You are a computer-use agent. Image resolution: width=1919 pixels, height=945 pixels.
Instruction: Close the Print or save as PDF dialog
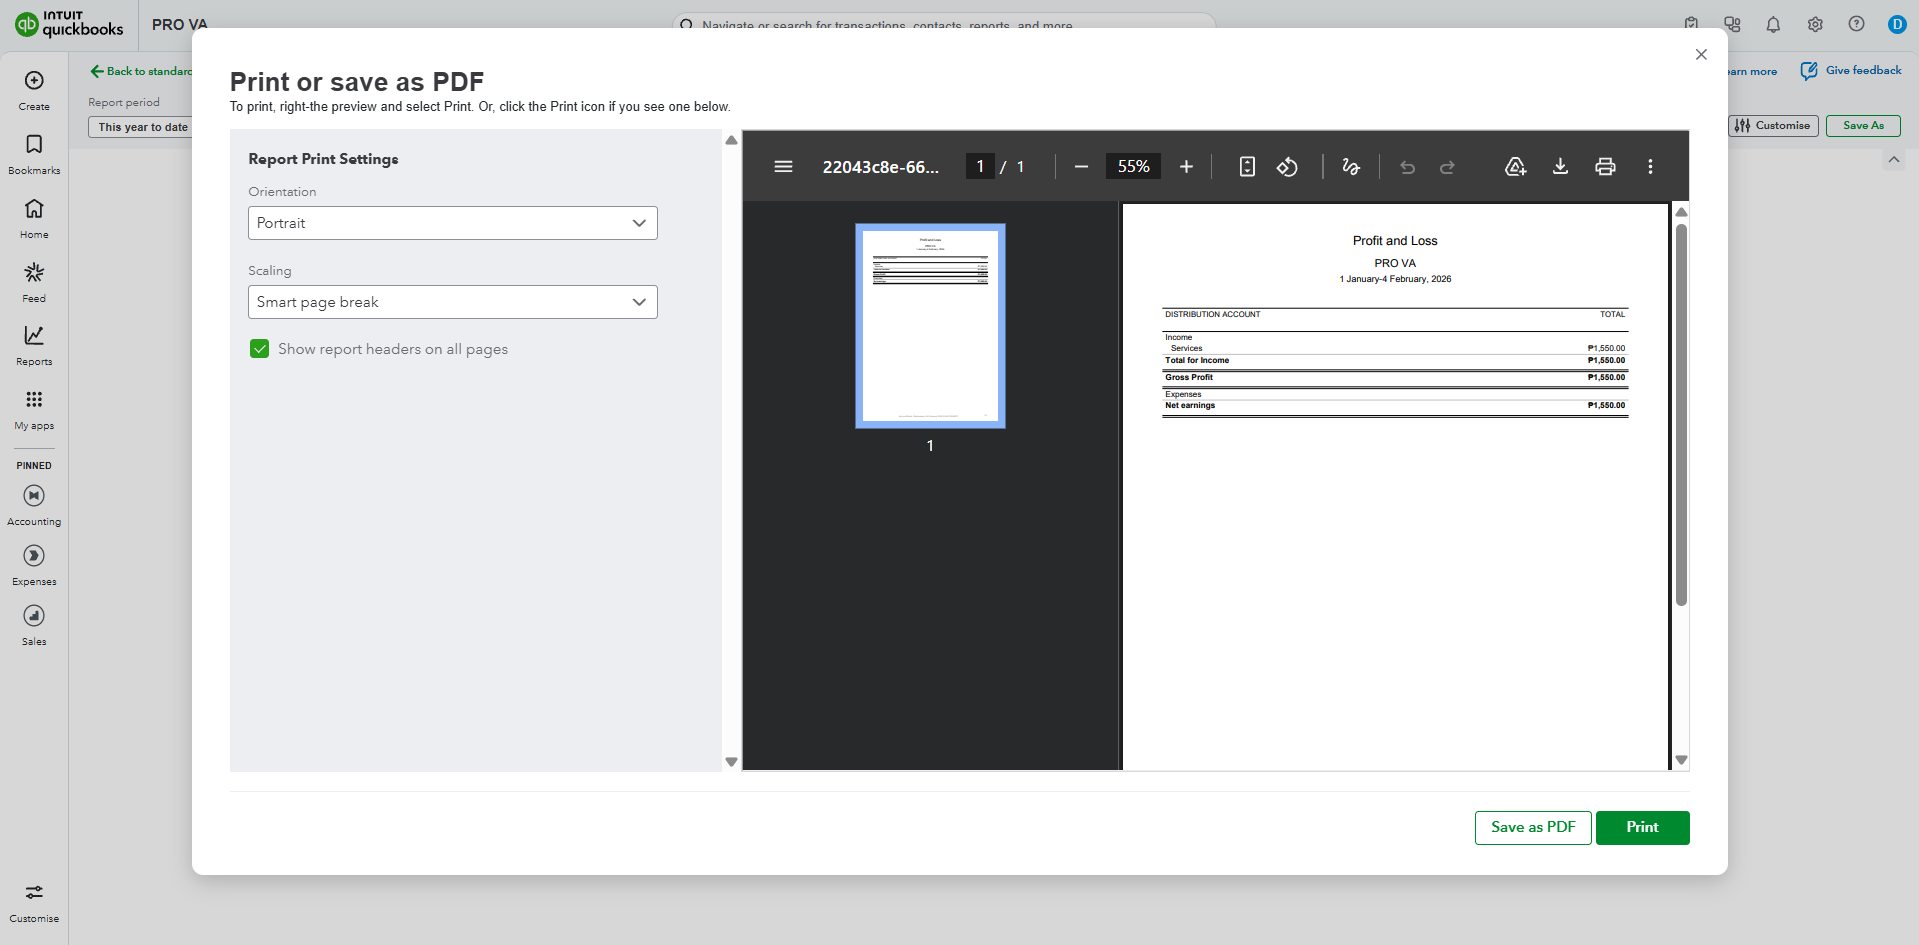click(x=1701, y=55)
